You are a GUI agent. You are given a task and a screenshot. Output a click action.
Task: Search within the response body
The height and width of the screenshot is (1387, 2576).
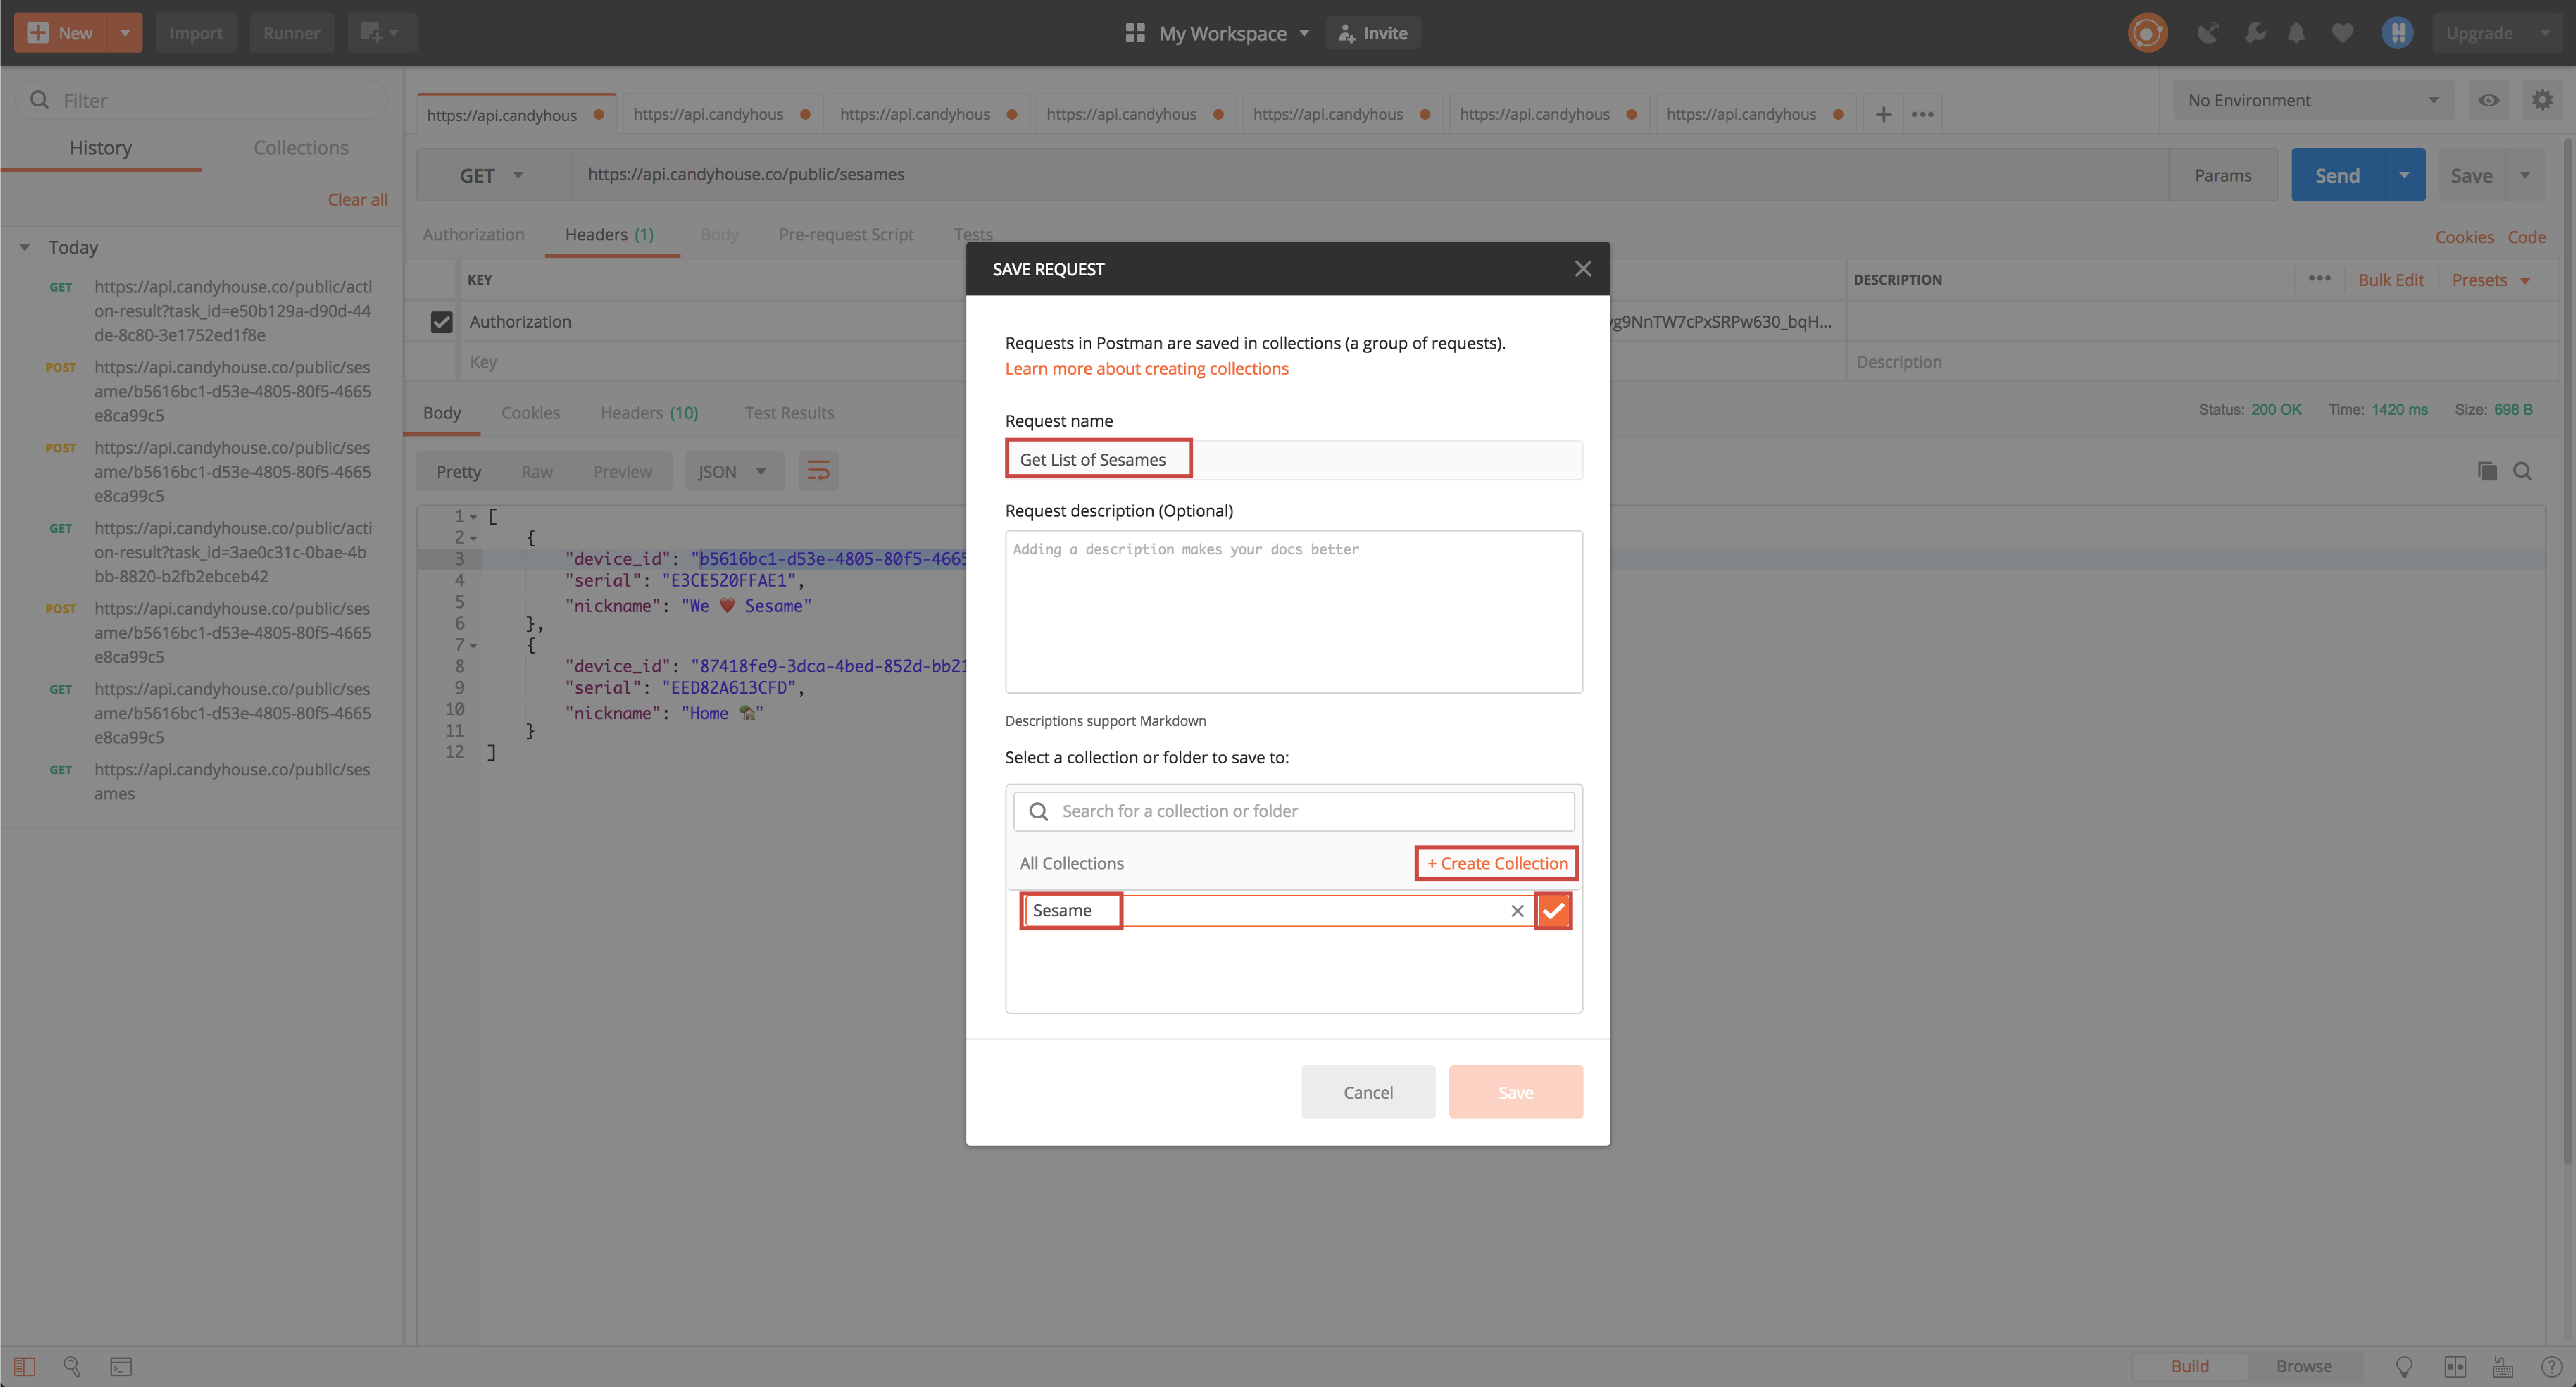tap(2522, 471)
